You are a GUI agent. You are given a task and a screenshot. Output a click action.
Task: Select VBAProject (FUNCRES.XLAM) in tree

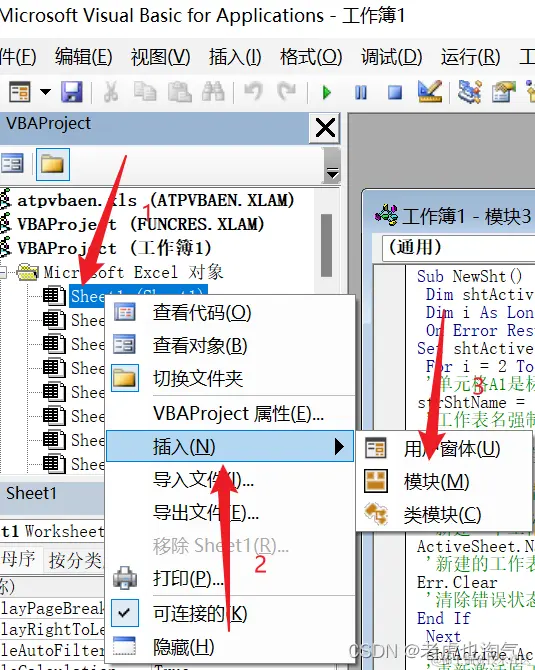tap(141, 224)
